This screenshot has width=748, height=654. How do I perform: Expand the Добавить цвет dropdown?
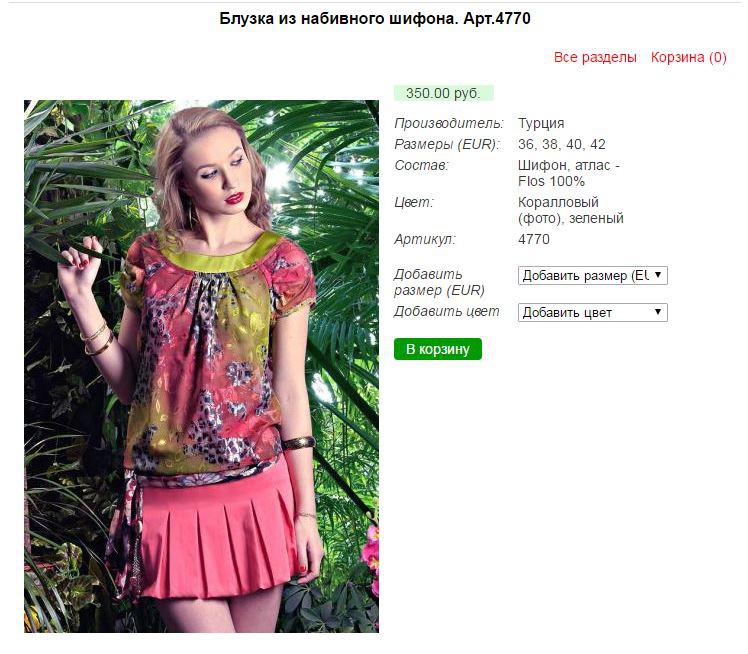[x=592, y=312]
